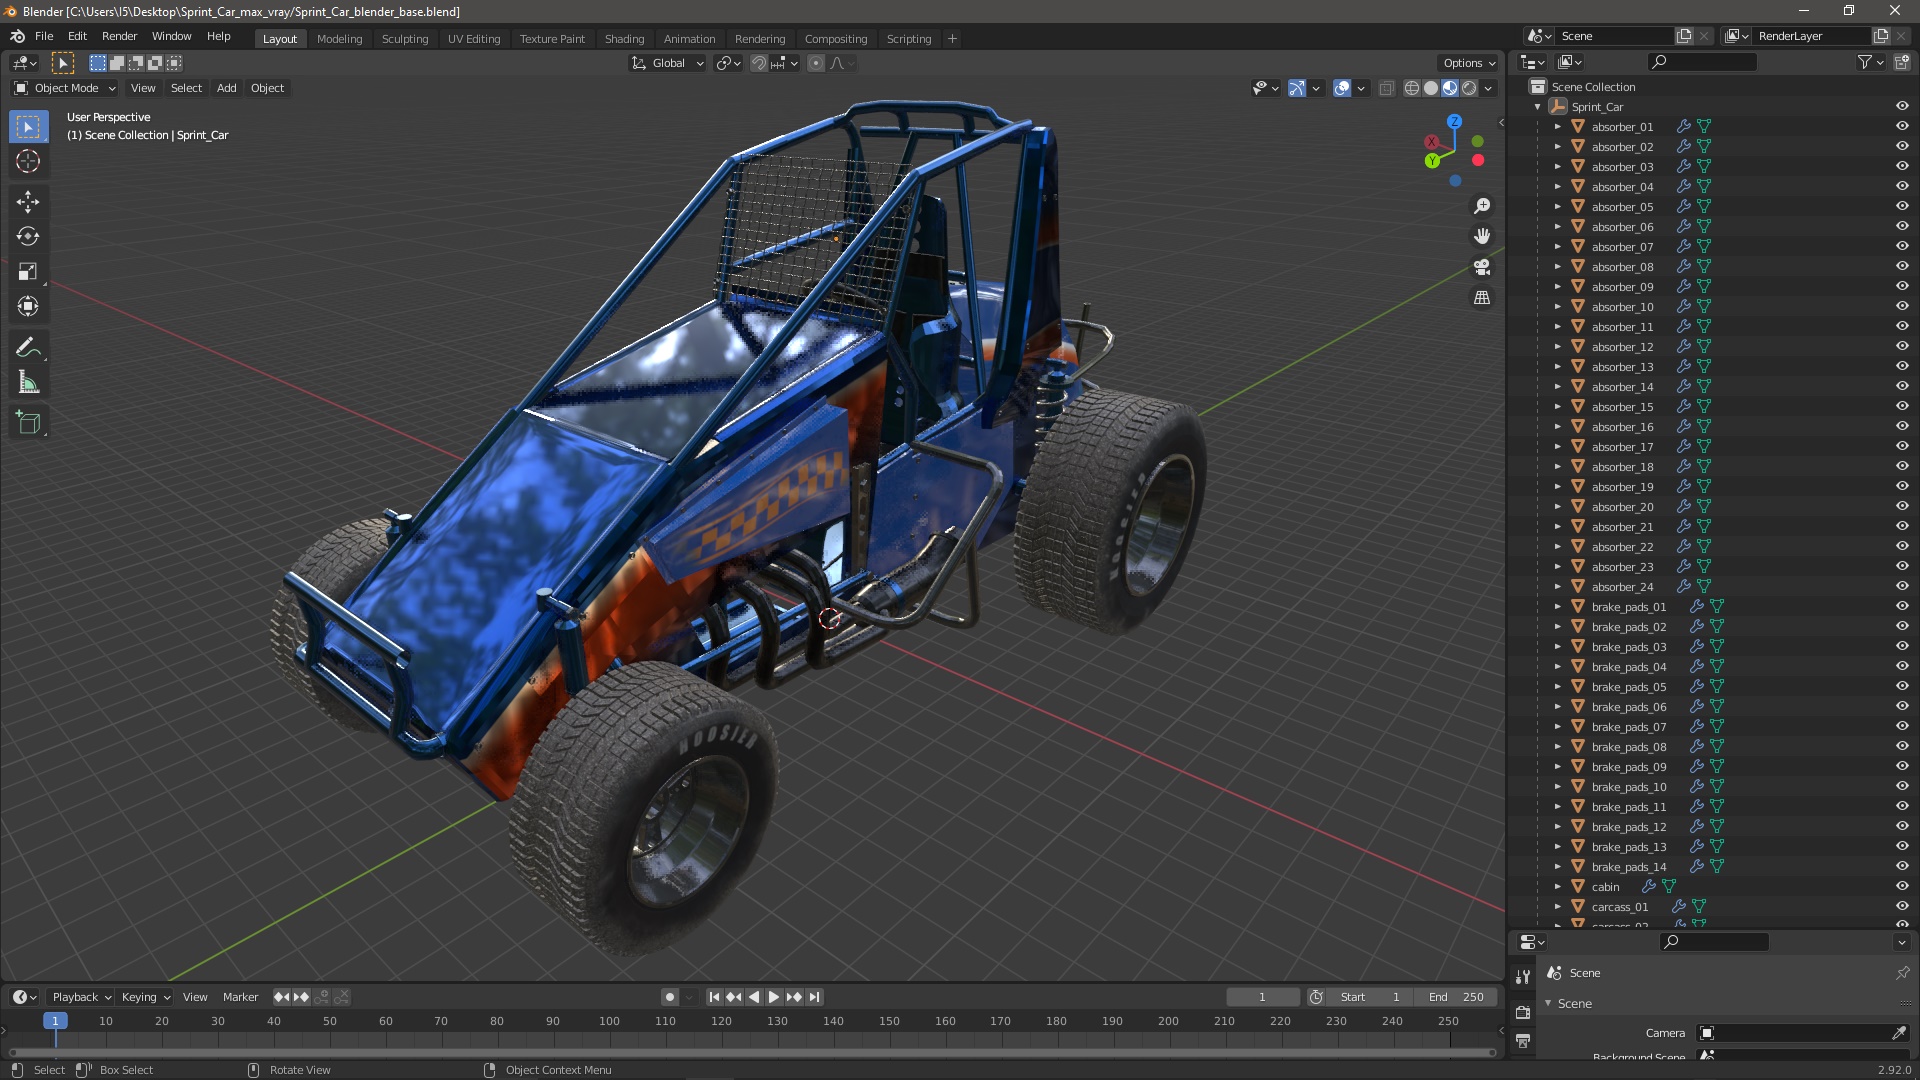Viewport: 1920px width, 1080px height.
Task: Open the Options dropdown
Action: [1469, 63]
